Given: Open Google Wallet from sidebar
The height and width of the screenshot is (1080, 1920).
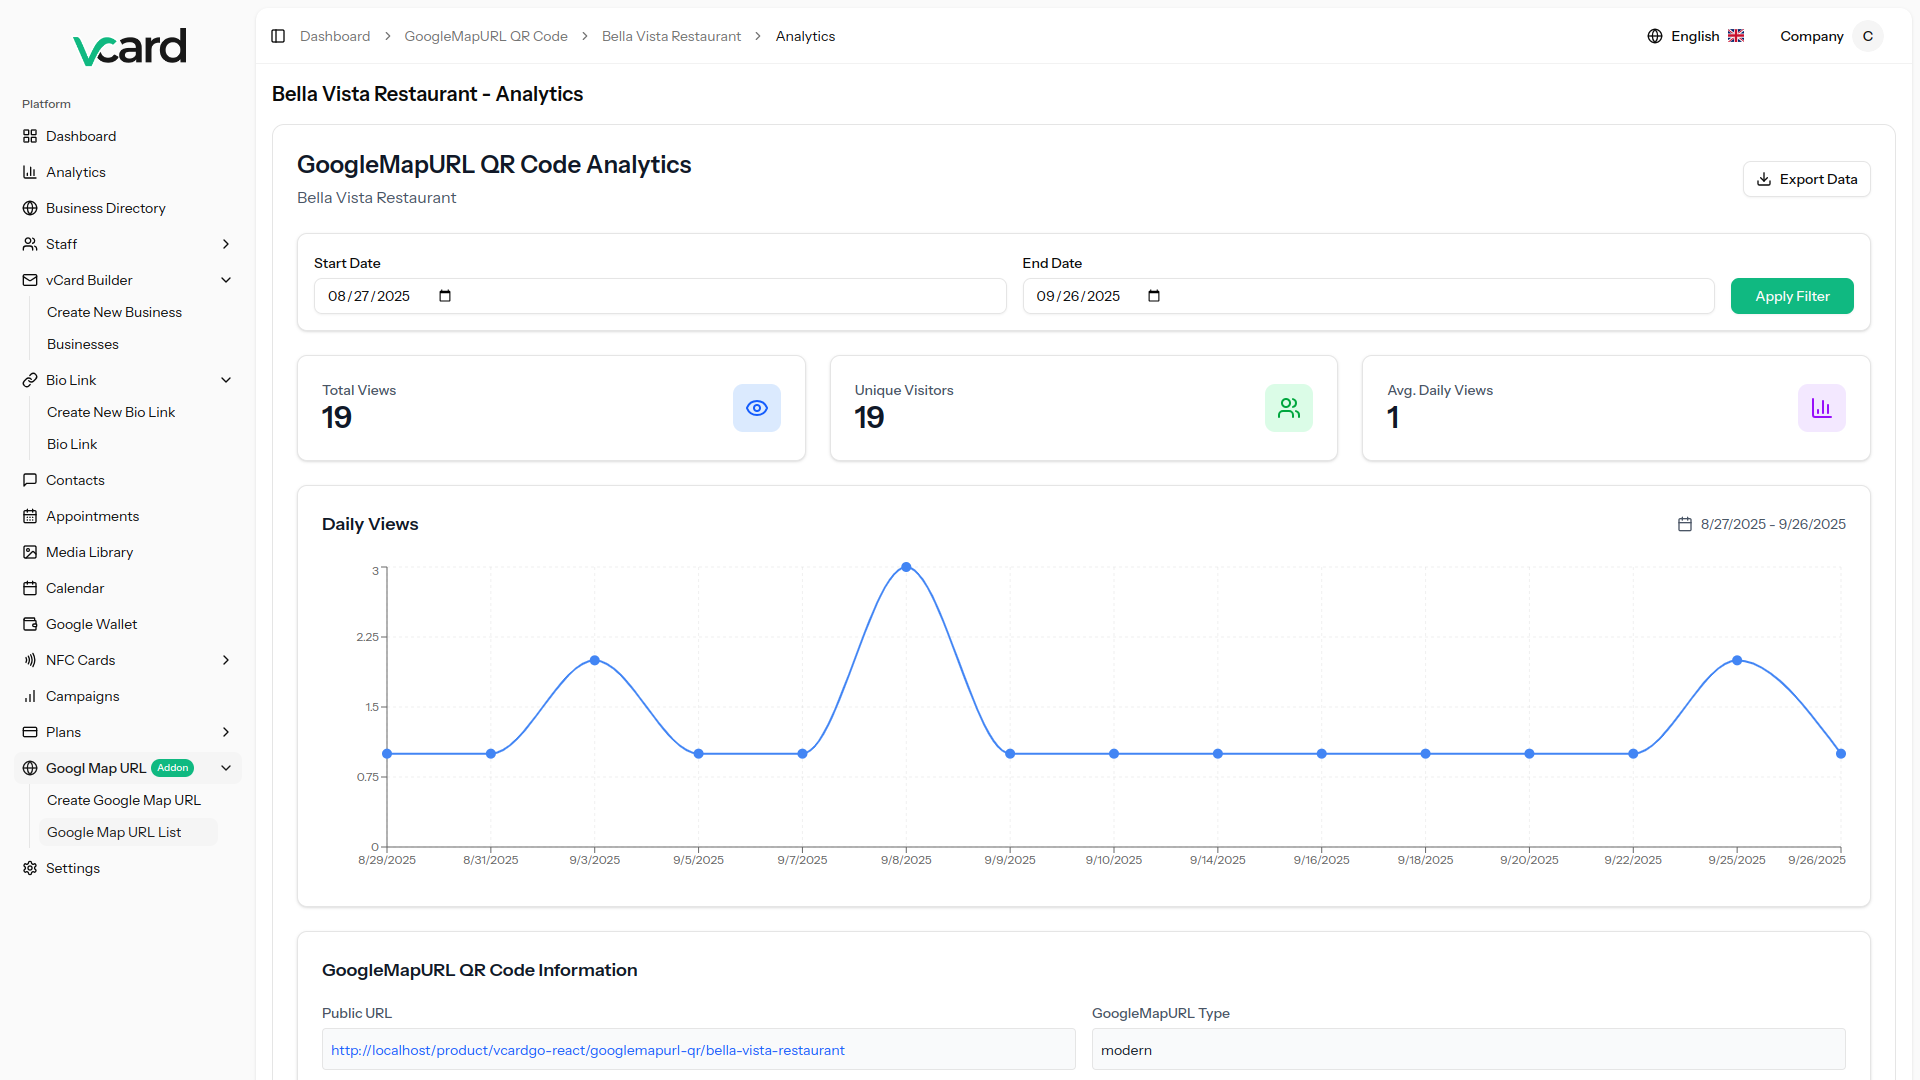Looking at the screenshot, I should (x=91, y=624).
